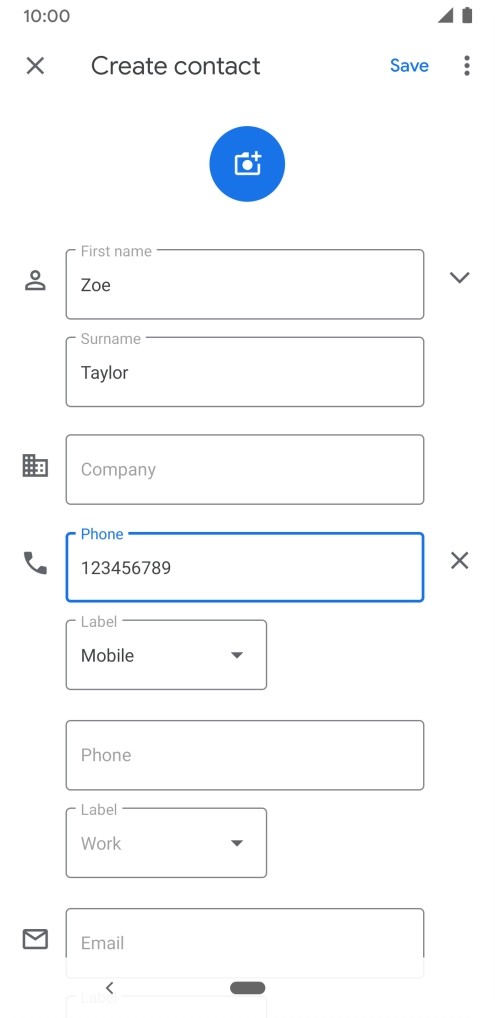
Task: Select the Phone field with 123456789
Action: click(245, 567)
